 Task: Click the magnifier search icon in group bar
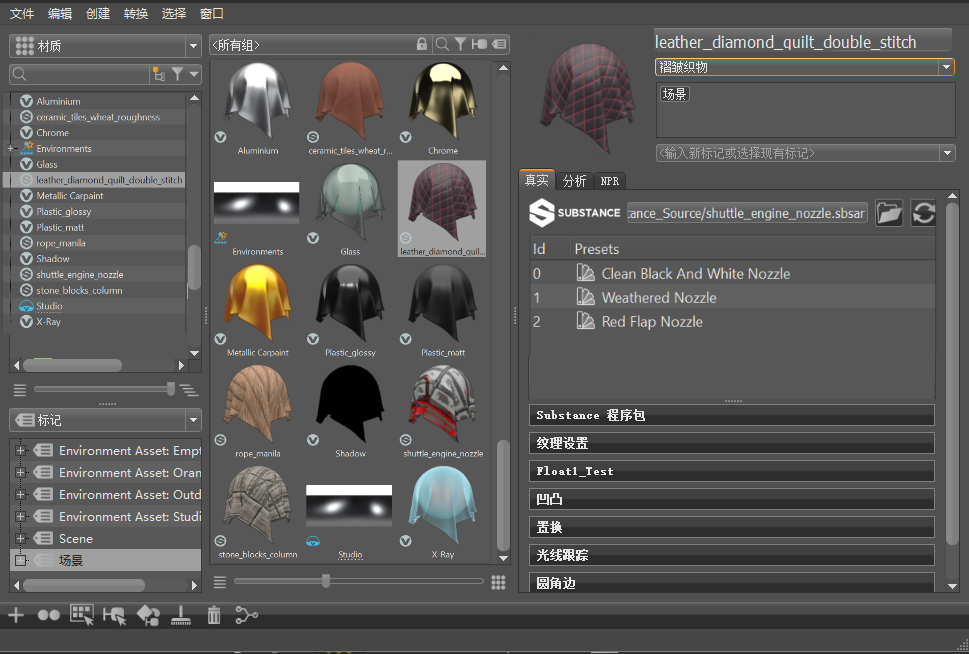tap(442, 44)
